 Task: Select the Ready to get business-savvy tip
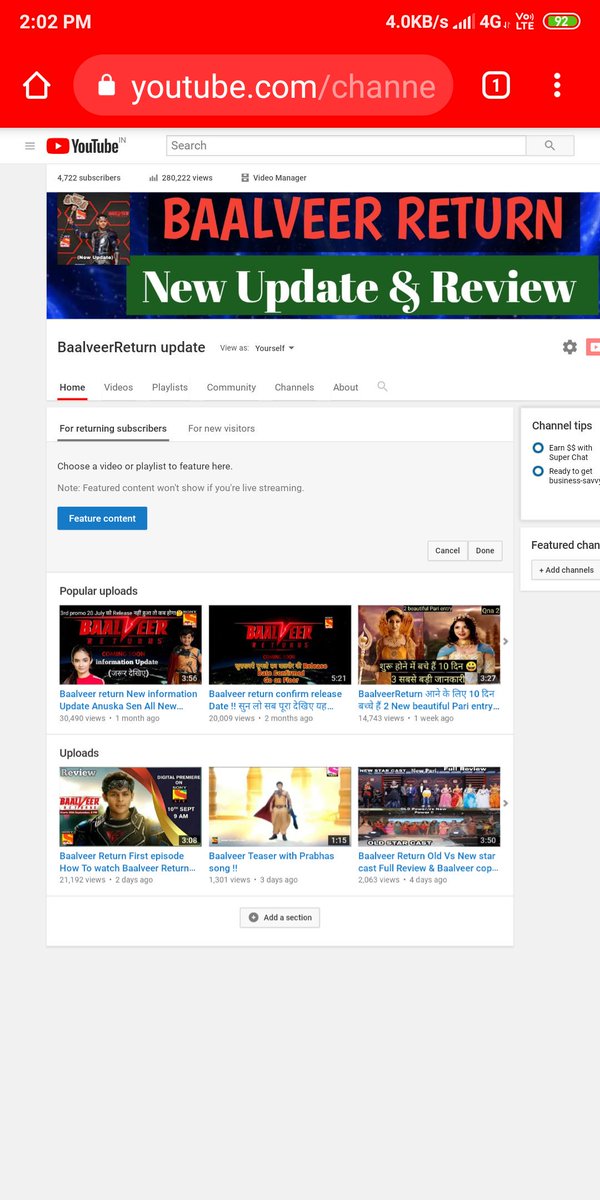tap(566, 476)
